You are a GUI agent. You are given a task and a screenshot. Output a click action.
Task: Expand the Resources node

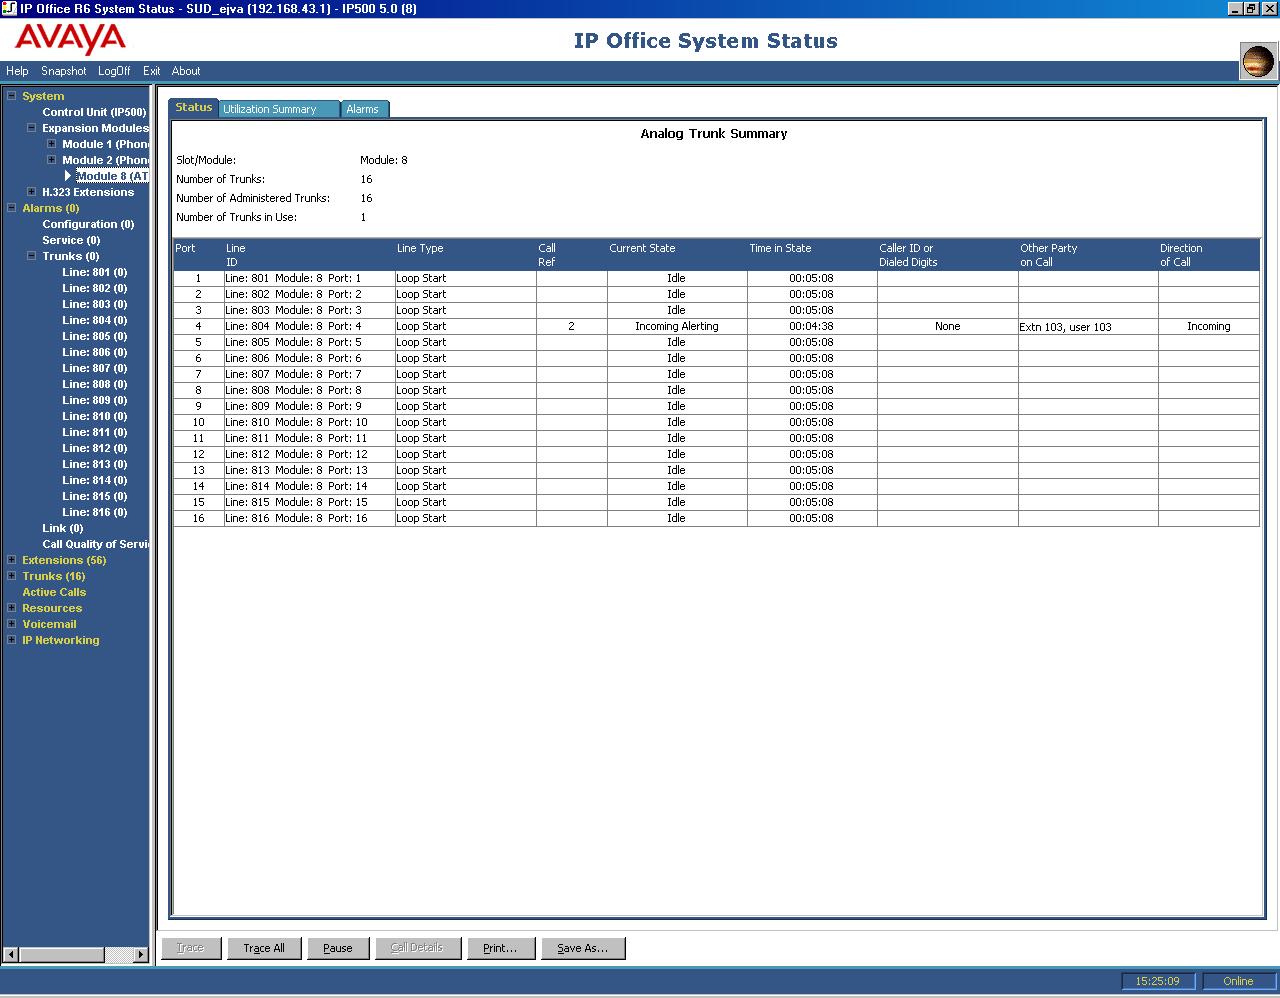pyautogui.click(x=12, y=608)
